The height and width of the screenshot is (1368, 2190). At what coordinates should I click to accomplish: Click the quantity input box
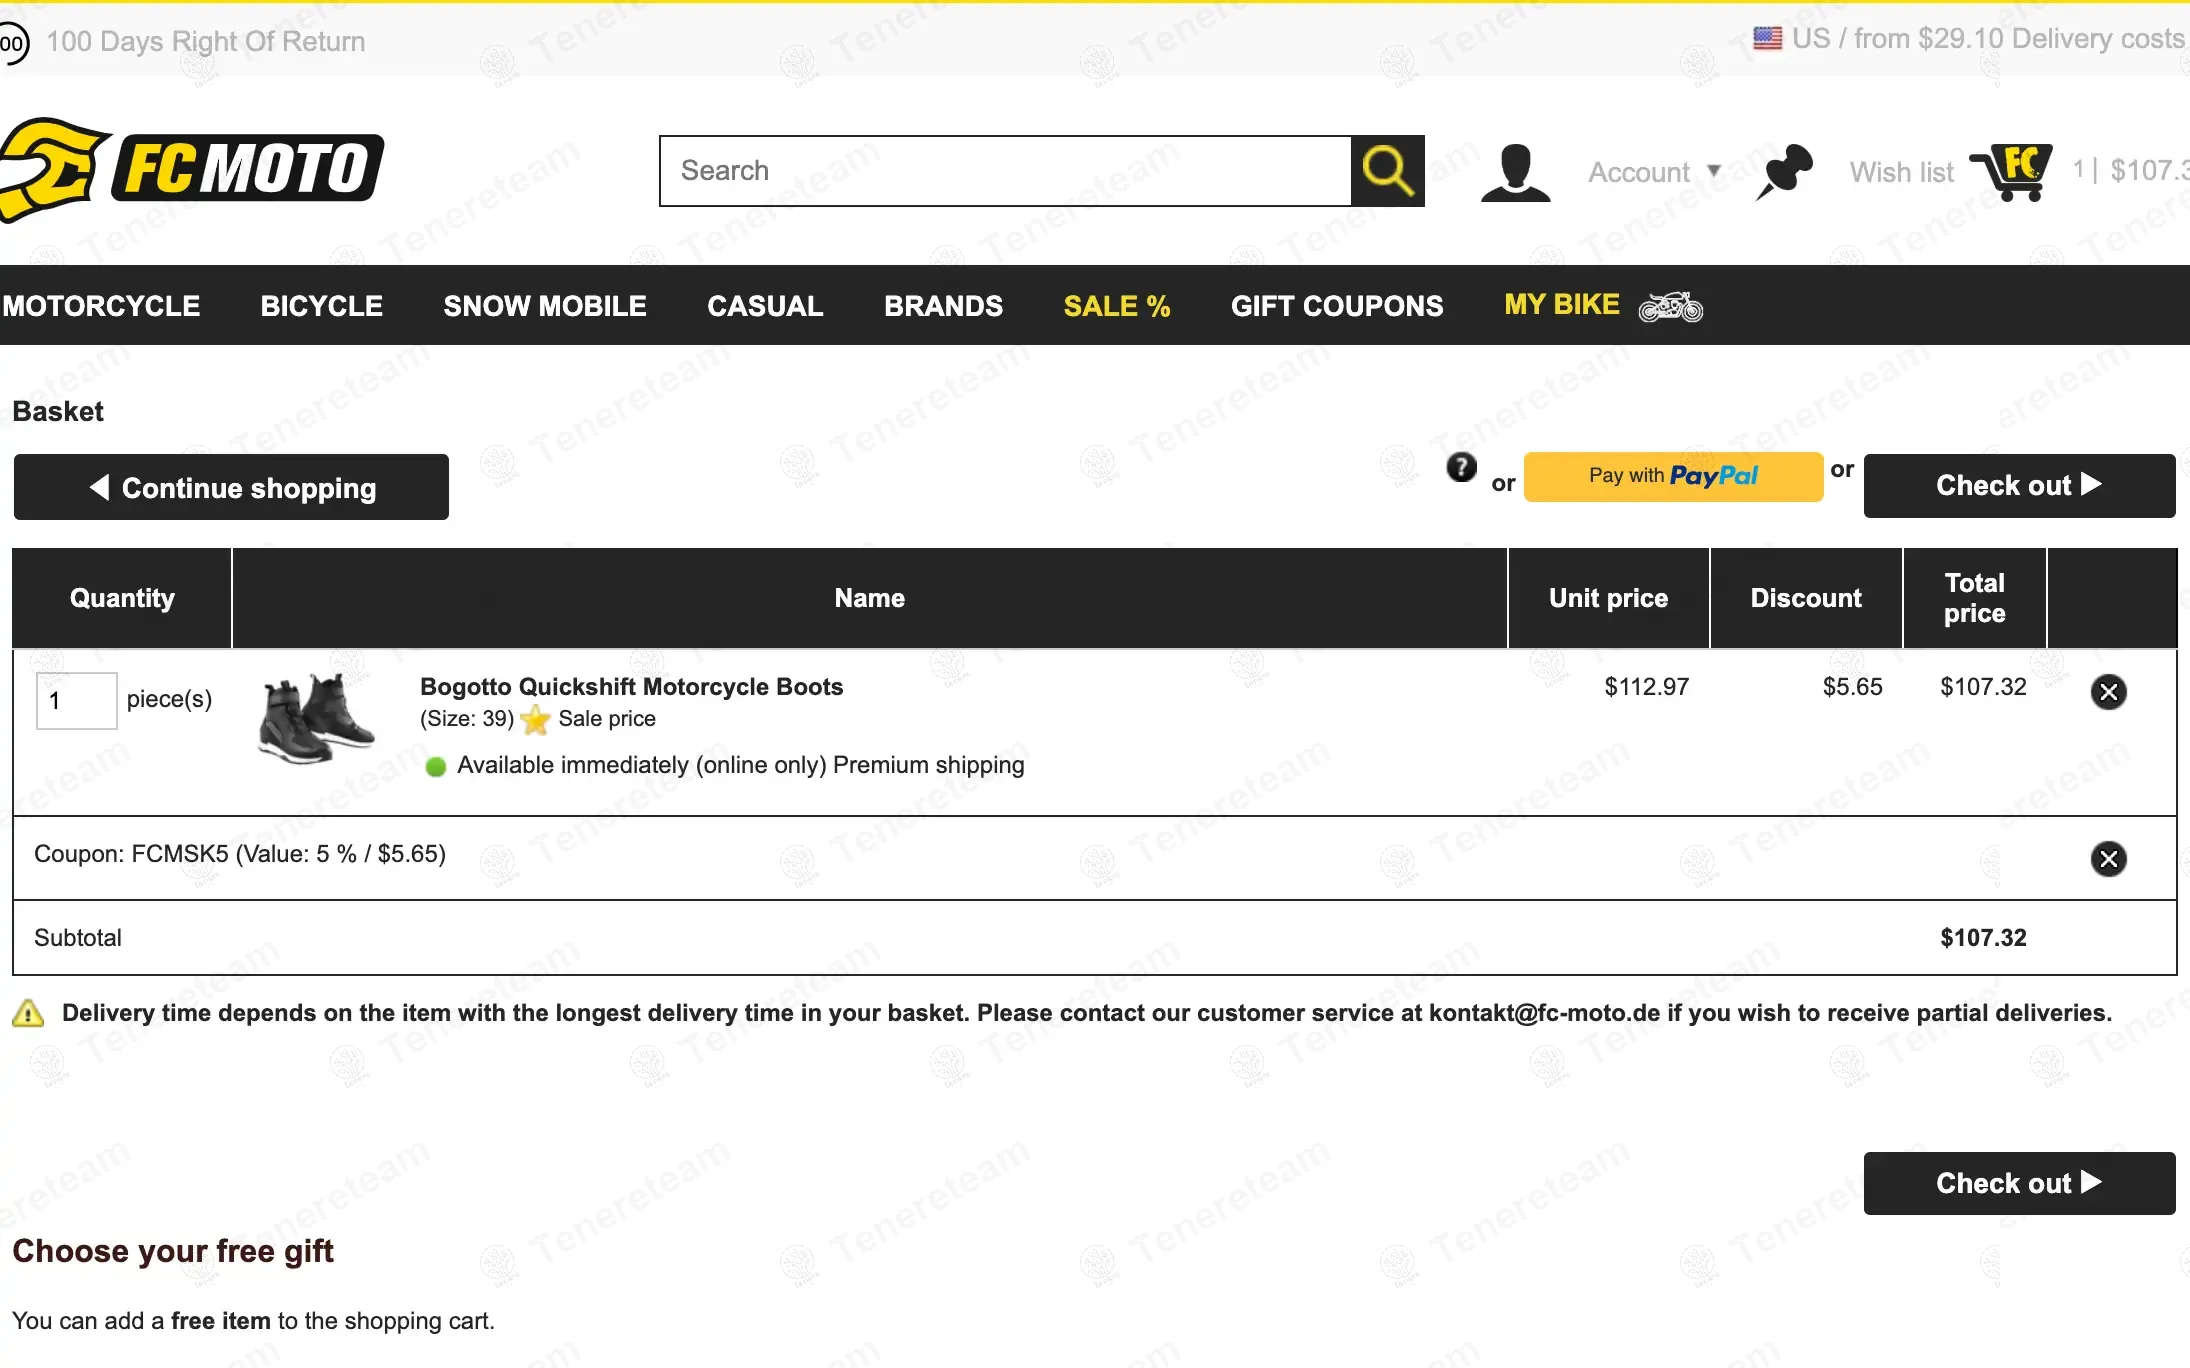[x=76, y=701]
